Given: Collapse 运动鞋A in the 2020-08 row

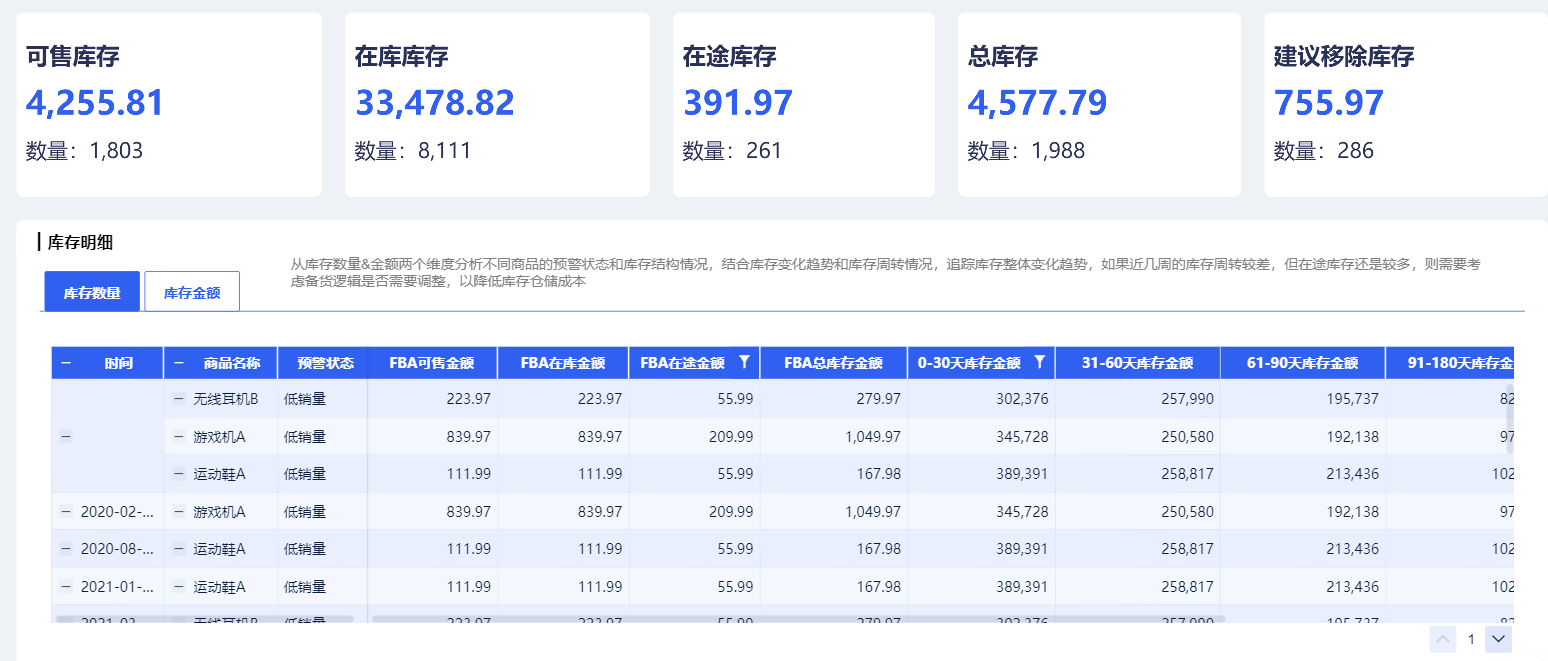Looking at the screenshot, I should [x=179, y=549].
